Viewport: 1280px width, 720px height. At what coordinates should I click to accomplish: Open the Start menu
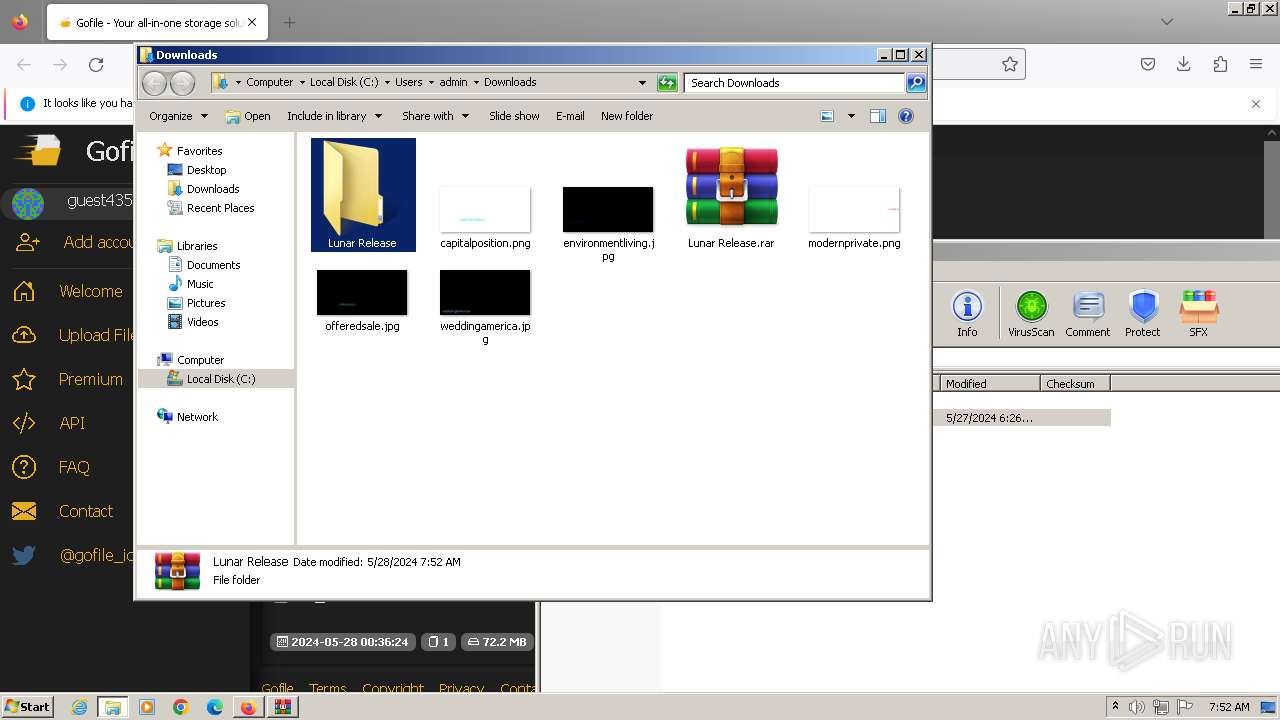(27, 707)
